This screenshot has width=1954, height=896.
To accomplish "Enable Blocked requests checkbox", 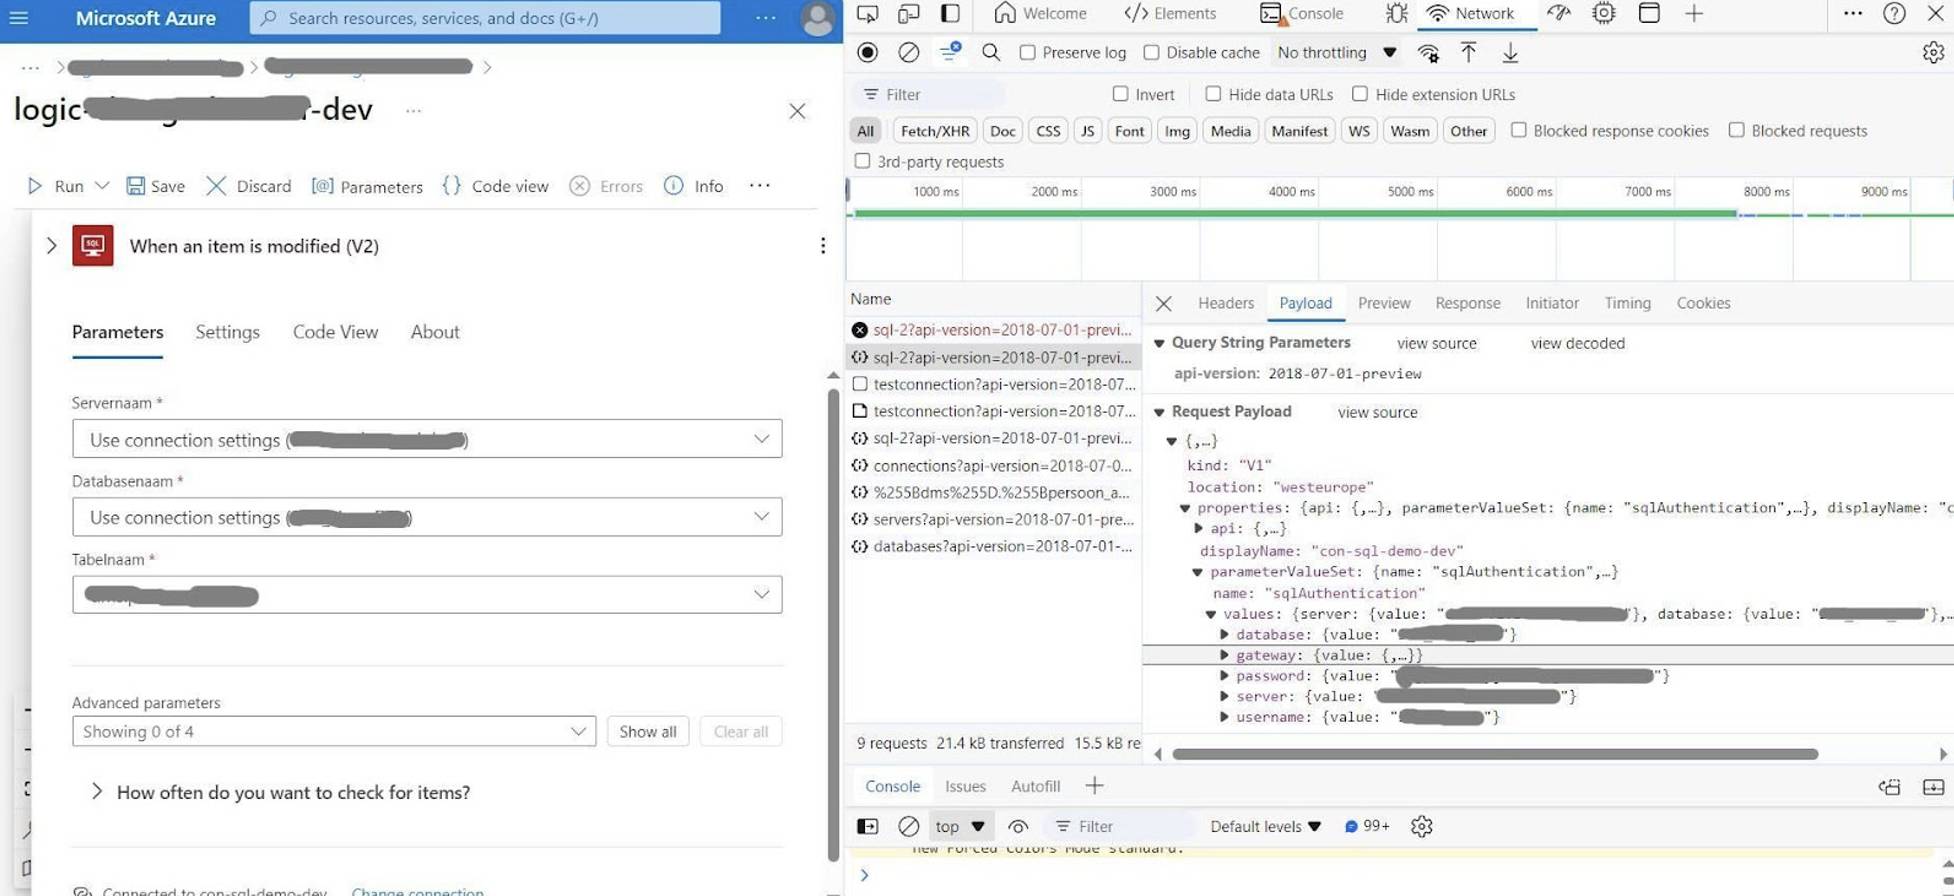I will (1736, 130).
